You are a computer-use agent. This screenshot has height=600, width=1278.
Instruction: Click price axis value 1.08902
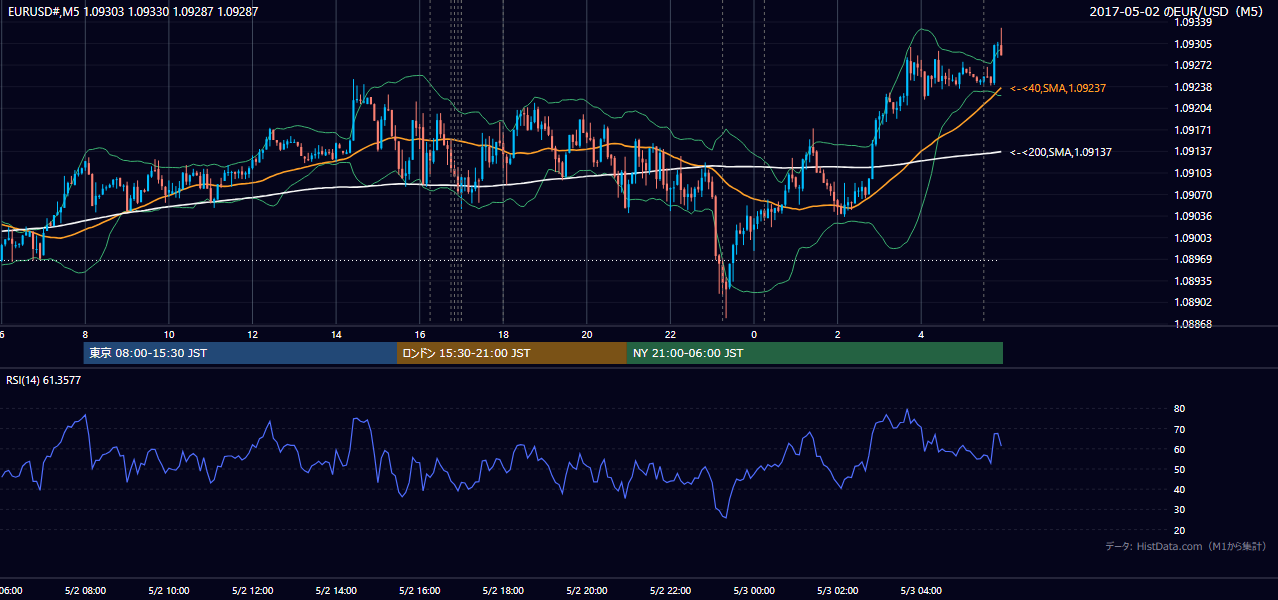tap(1193, 302)
